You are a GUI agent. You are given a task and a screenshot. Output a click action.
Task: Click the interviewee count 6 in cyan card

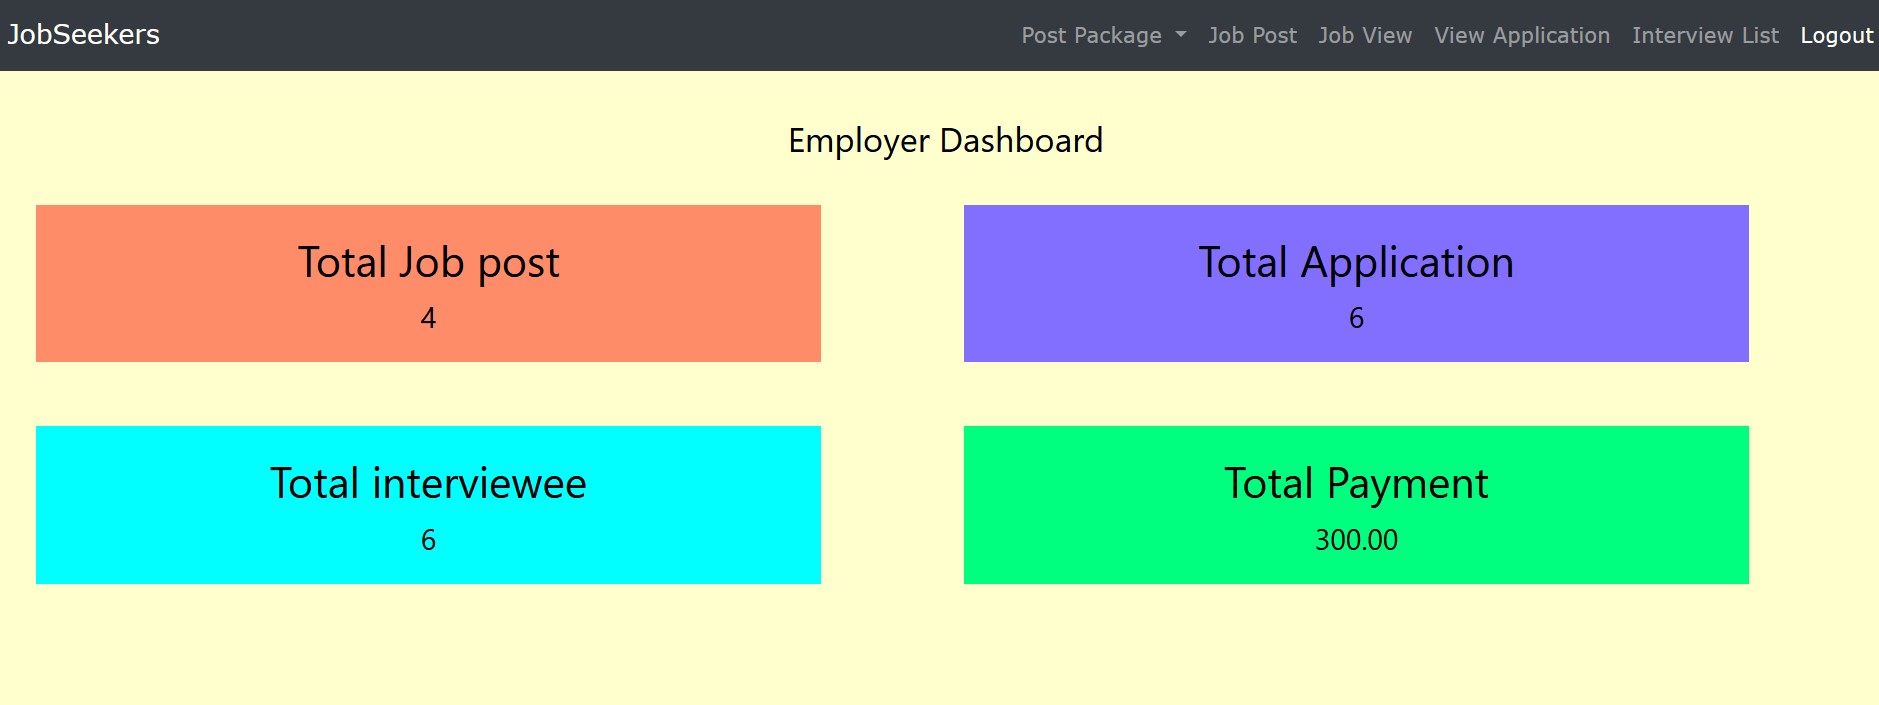(428, 540)
